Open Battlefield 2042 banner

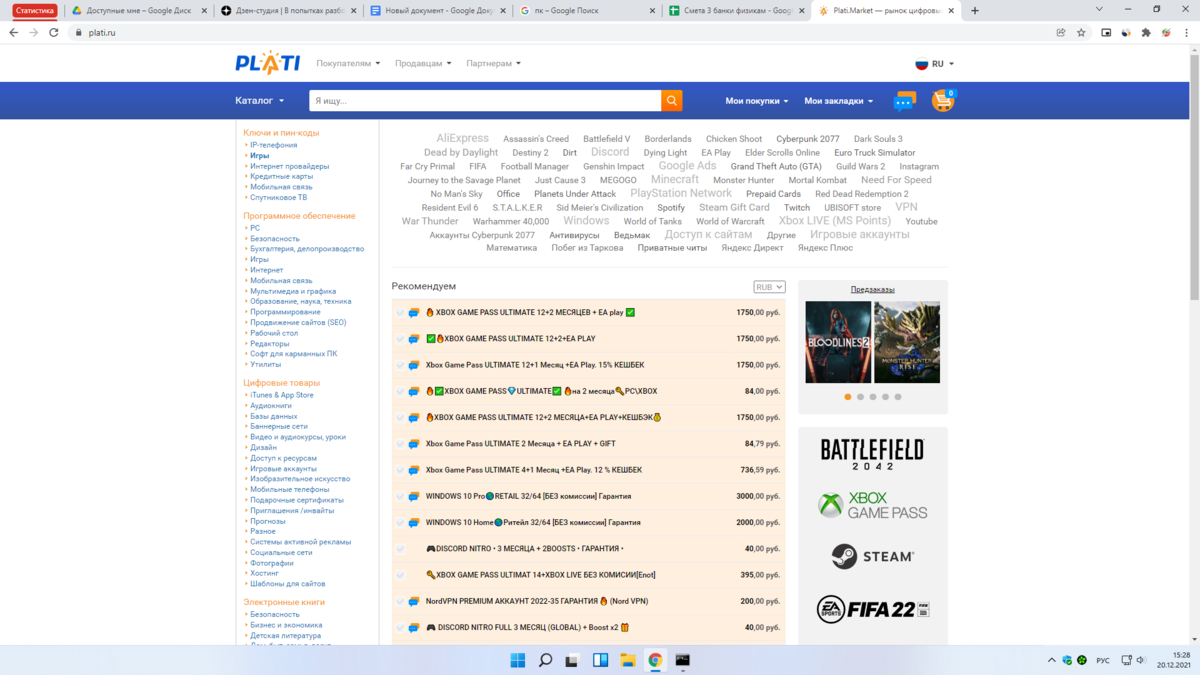pos(872,453)
